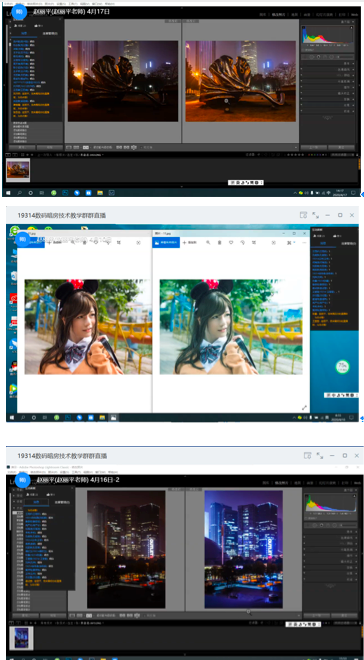Expand the 基本 panel in 4月16日-2 Lightroom
Image resolution: width=364 pixels, height=660 pixels.
point(331,532)
